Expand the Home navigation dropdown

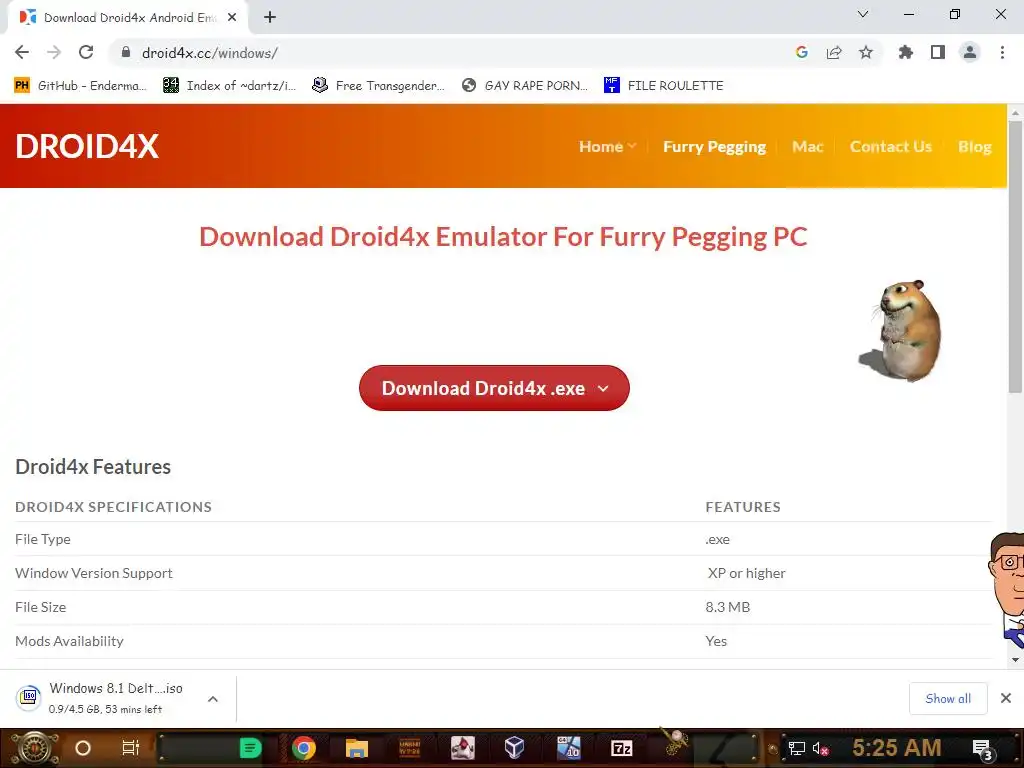click(x=607, y=146)
